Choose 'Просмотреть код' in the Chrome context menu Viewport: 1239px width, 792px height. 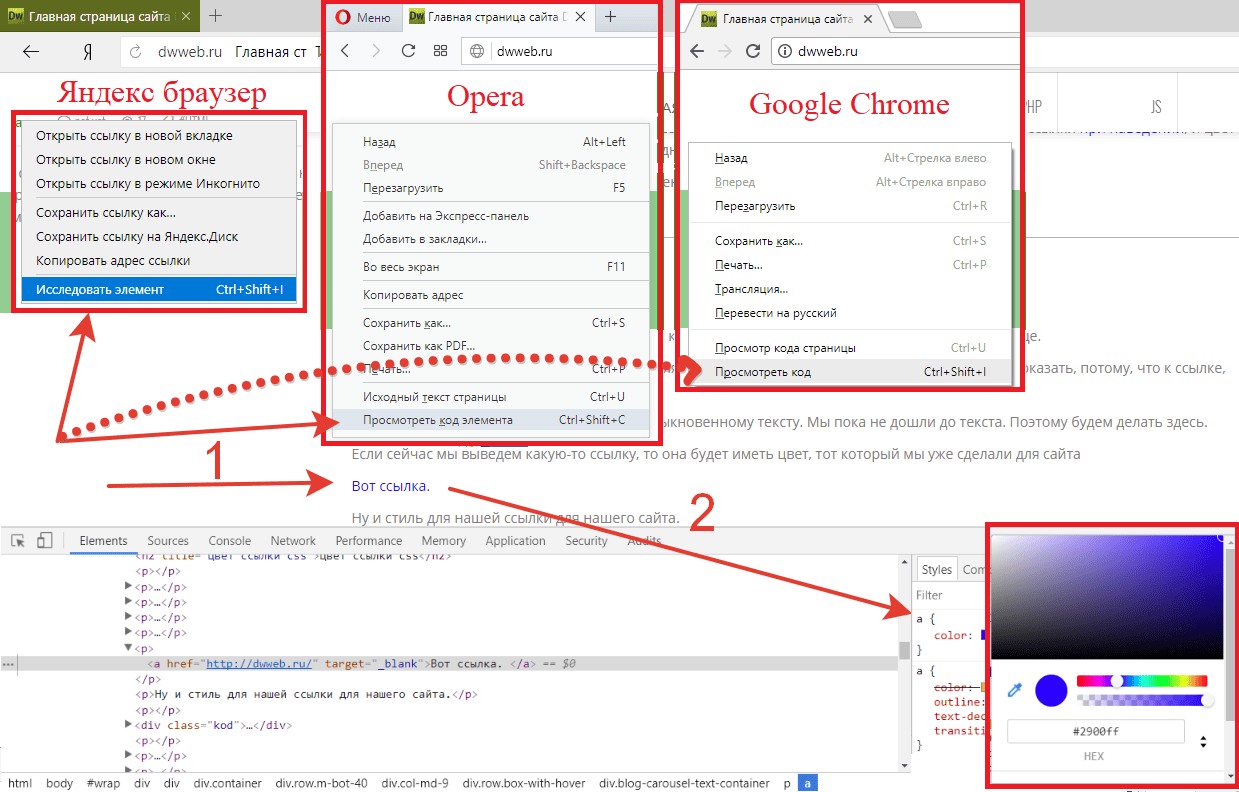click(850, 372)
